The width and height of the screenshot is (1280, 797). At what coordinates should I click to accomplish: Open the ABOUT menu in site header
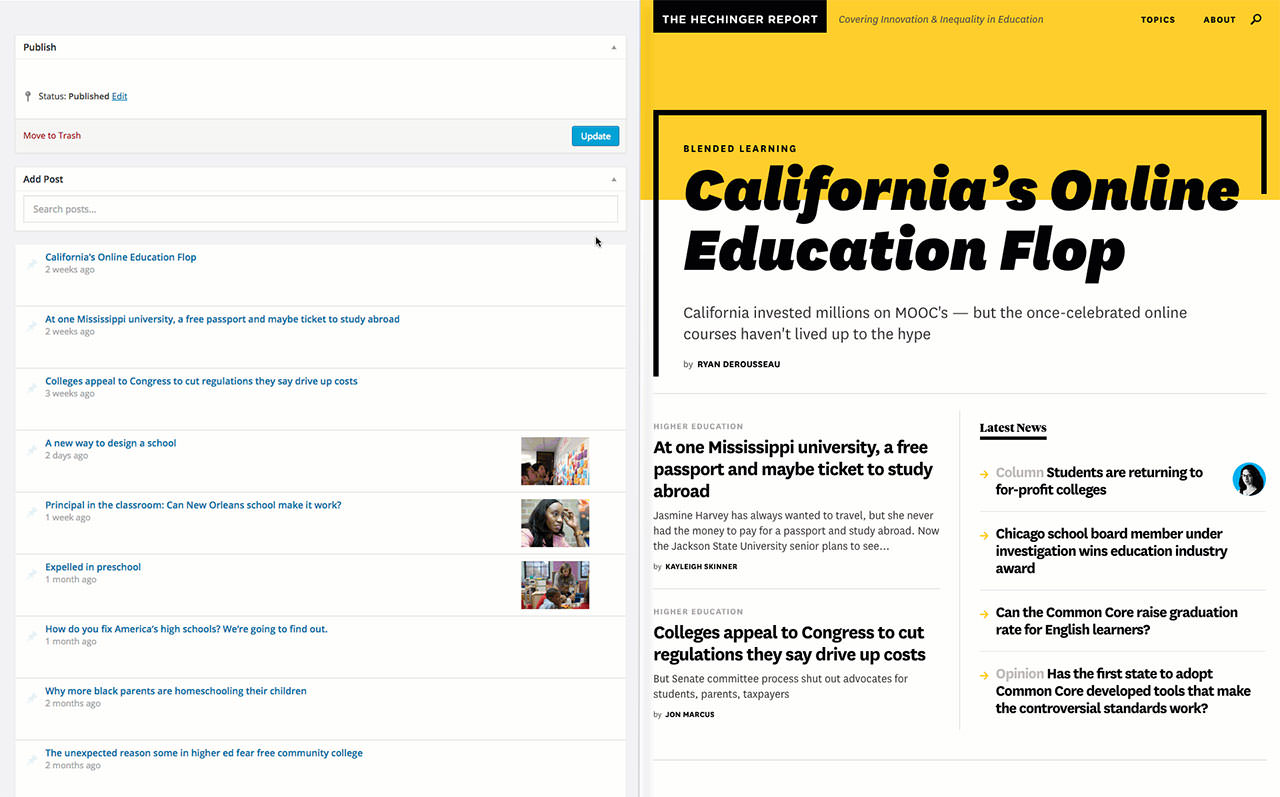pyautogui.click(x=1220, y=19)
